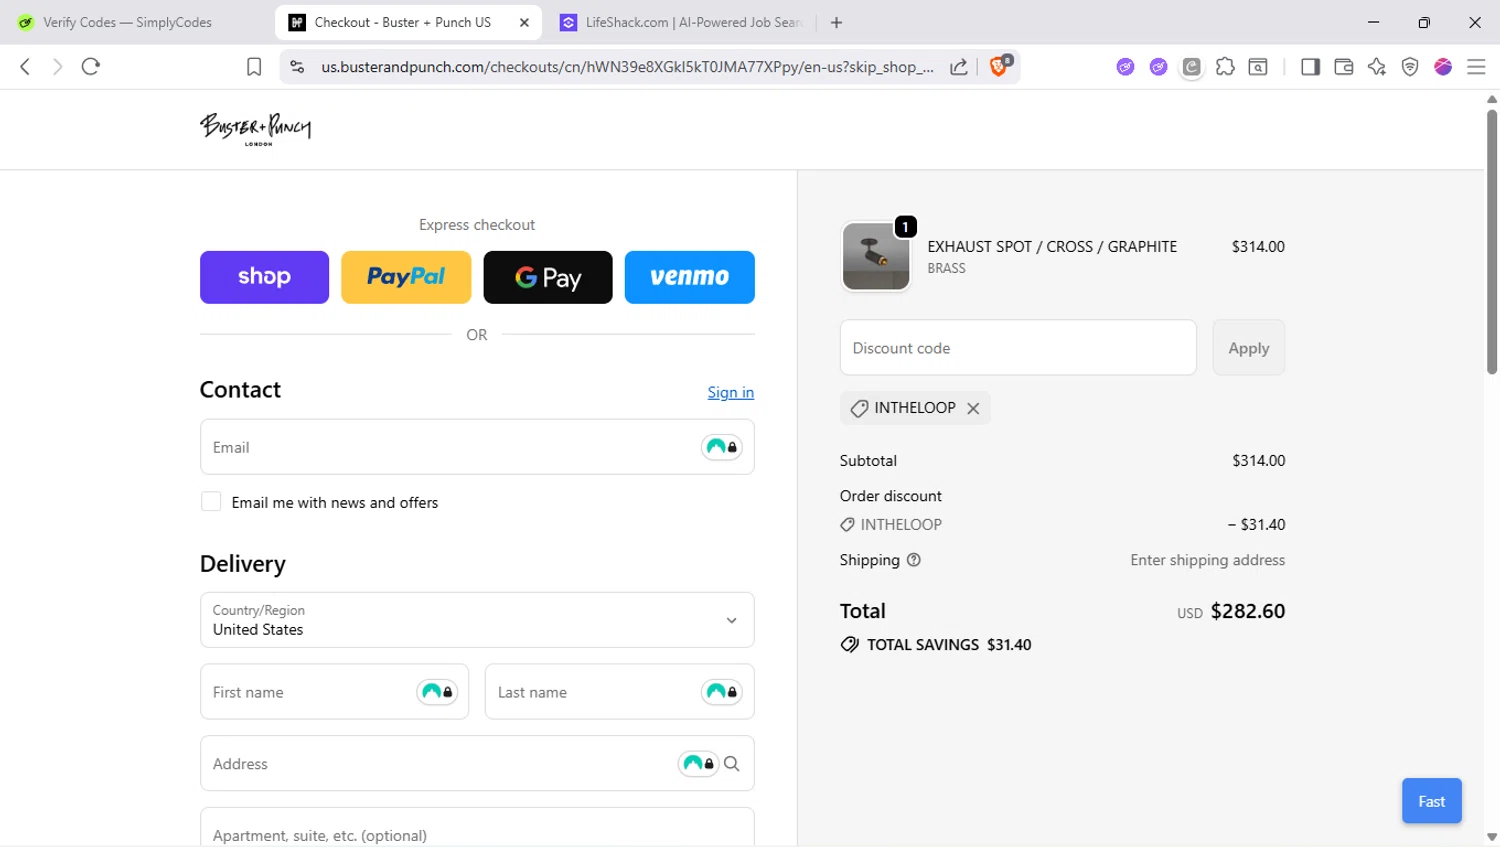Image resolution: width=1500 pixels, height=847 pixels.
Task: Click the browser forward arrow
Action: 57,67
